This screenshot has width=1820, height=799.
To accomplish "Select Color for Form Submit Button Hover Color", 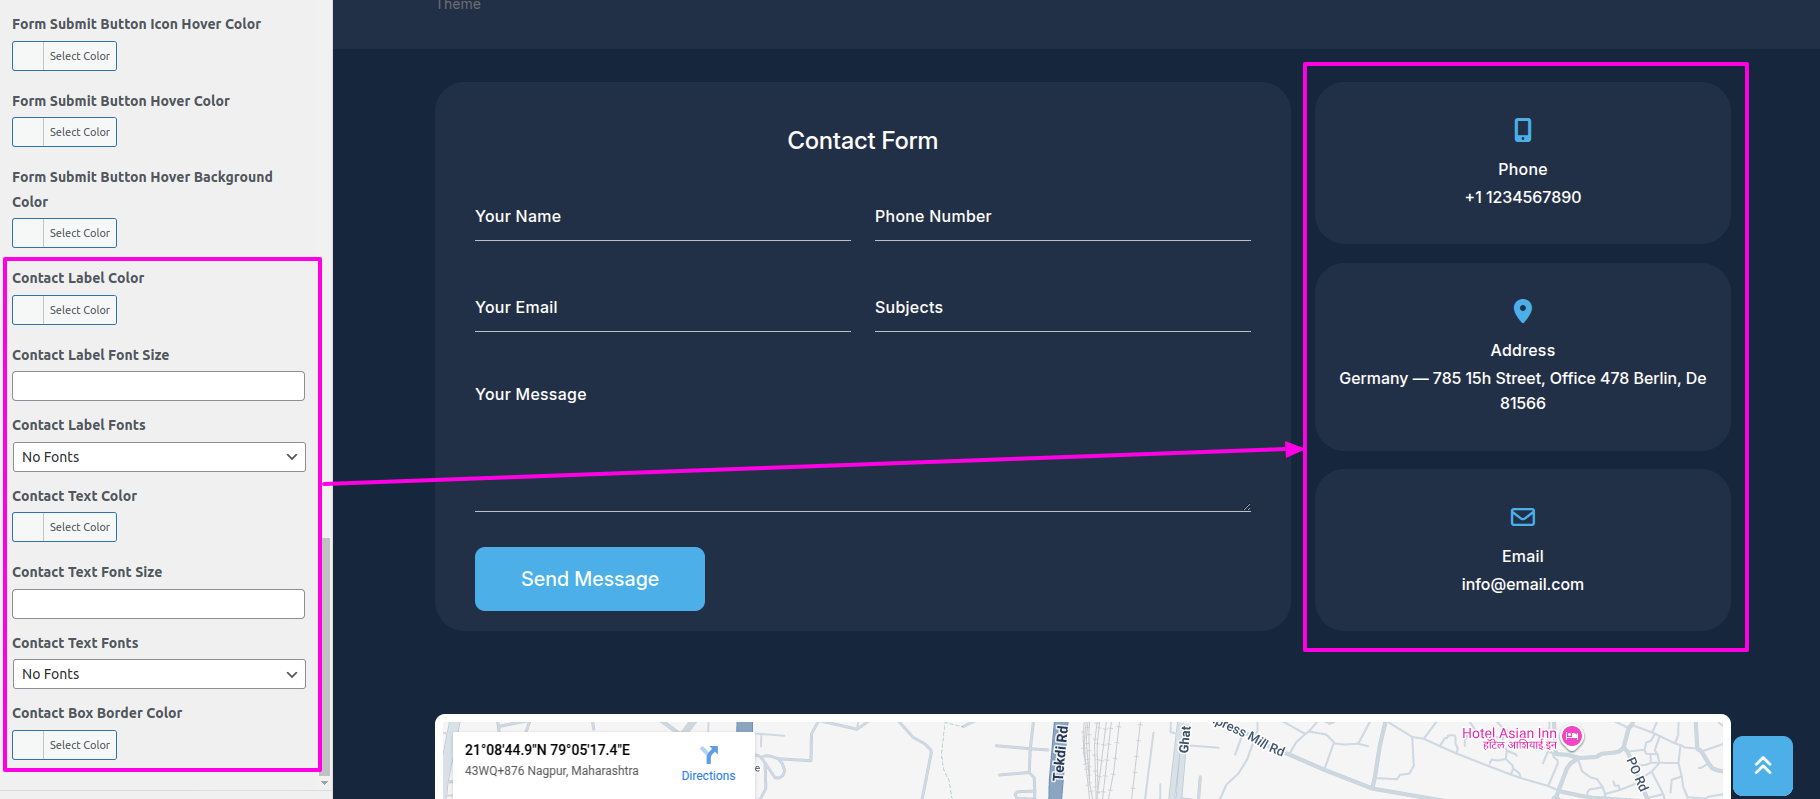I will point(64,132).
